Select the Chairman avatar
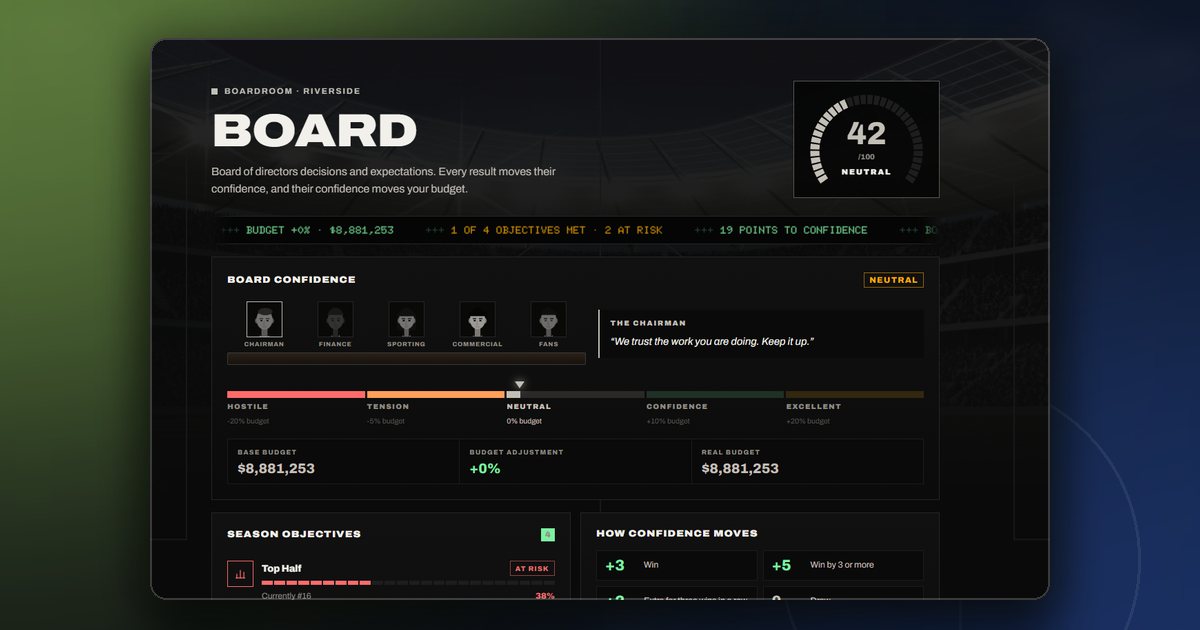 (264, 320)
